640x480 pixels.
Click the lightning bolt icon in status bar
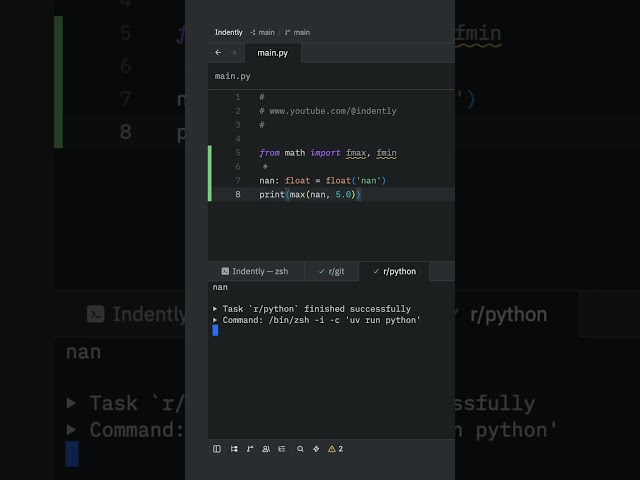pyautogui.click(x=316, y=449)
